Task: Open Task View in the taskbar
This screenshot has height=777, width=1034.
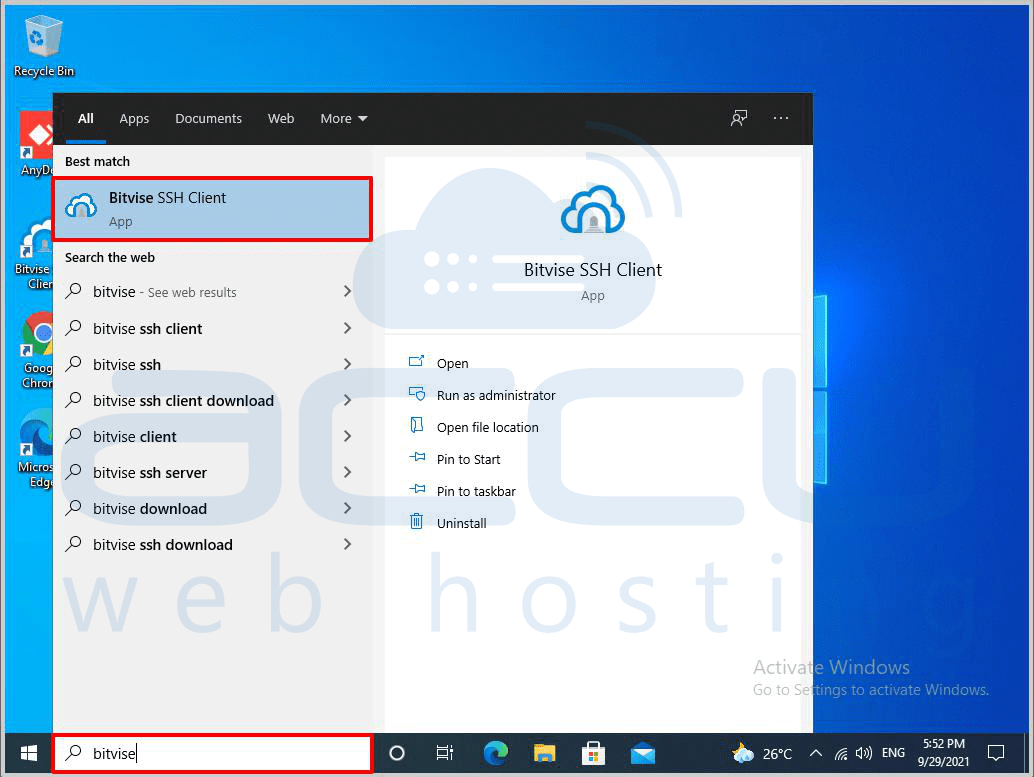Action: click(445, 753)
